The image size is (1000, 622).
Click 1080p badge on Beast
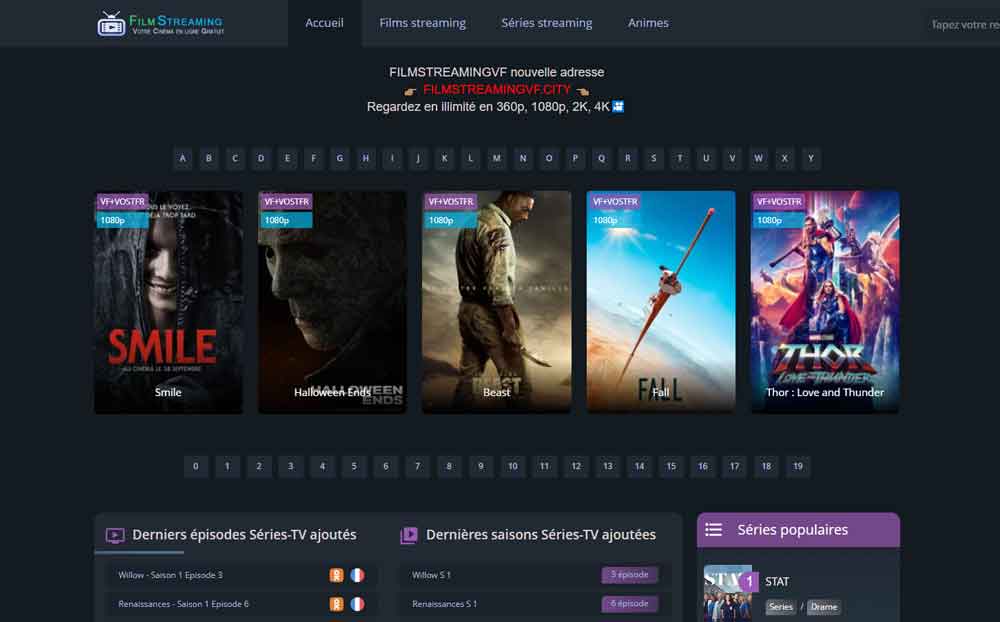(x=450, y=220)
